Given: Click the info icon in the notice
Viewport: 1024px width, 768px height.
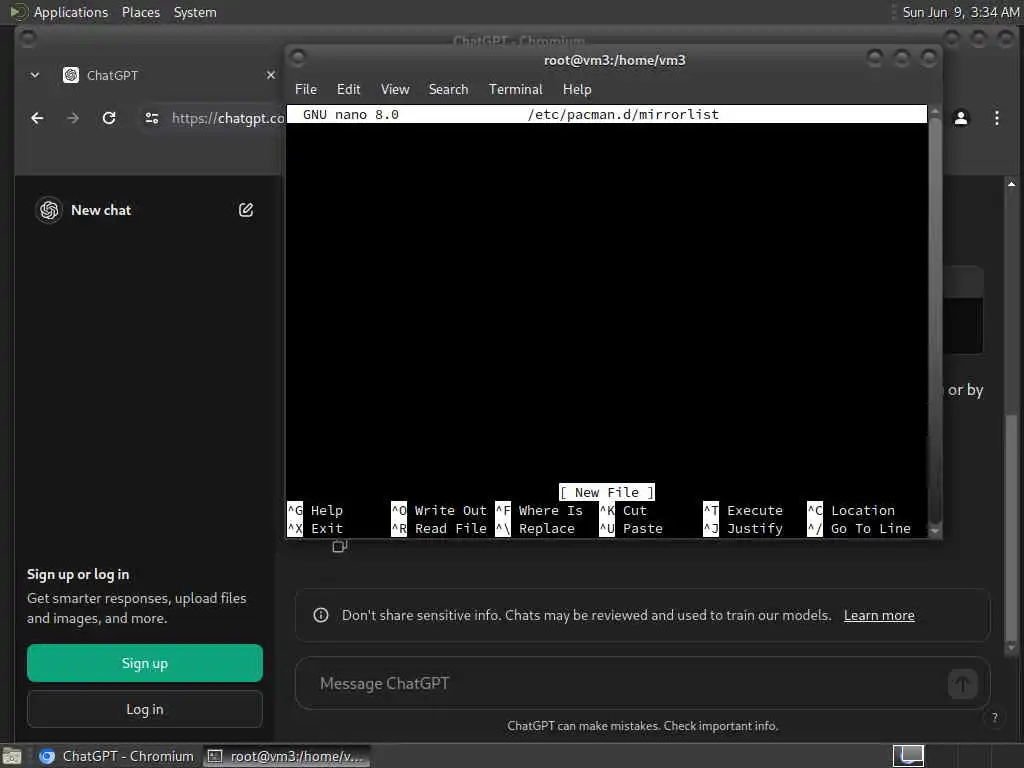Looking at the screenshot, I should coord(321,615).
